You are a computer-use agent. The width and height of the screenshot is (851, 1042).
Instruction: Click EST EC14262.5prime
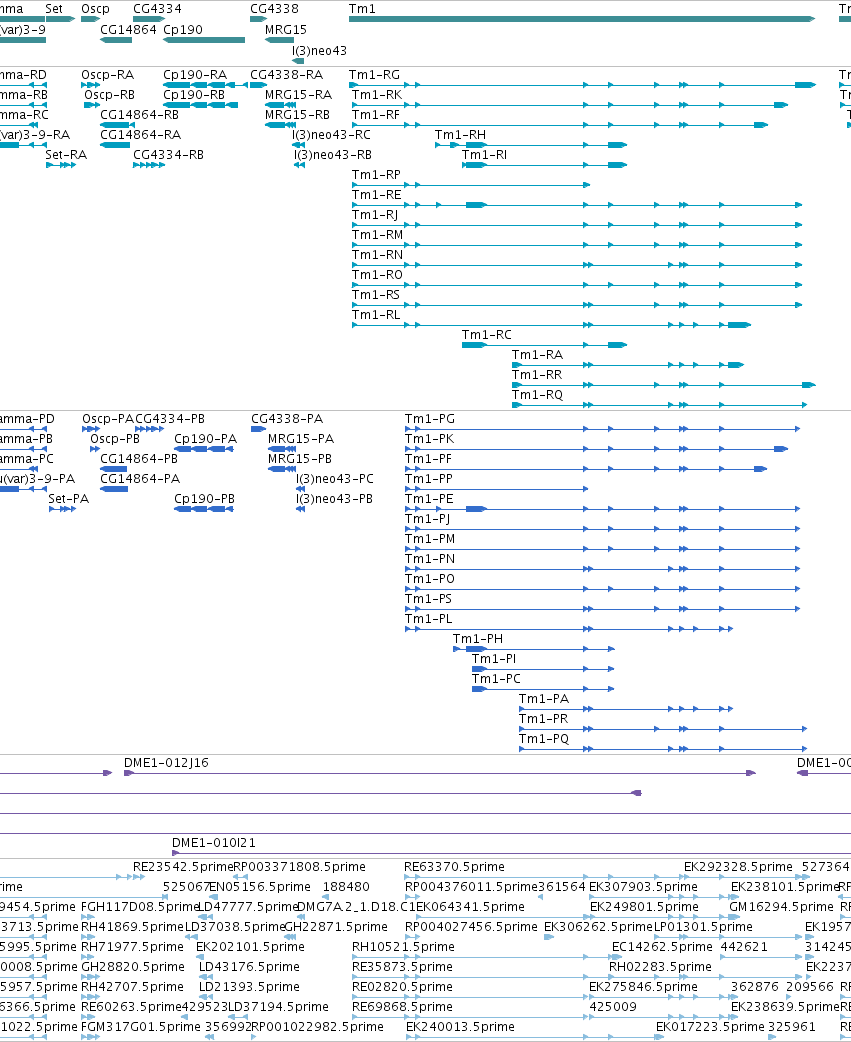662,947
